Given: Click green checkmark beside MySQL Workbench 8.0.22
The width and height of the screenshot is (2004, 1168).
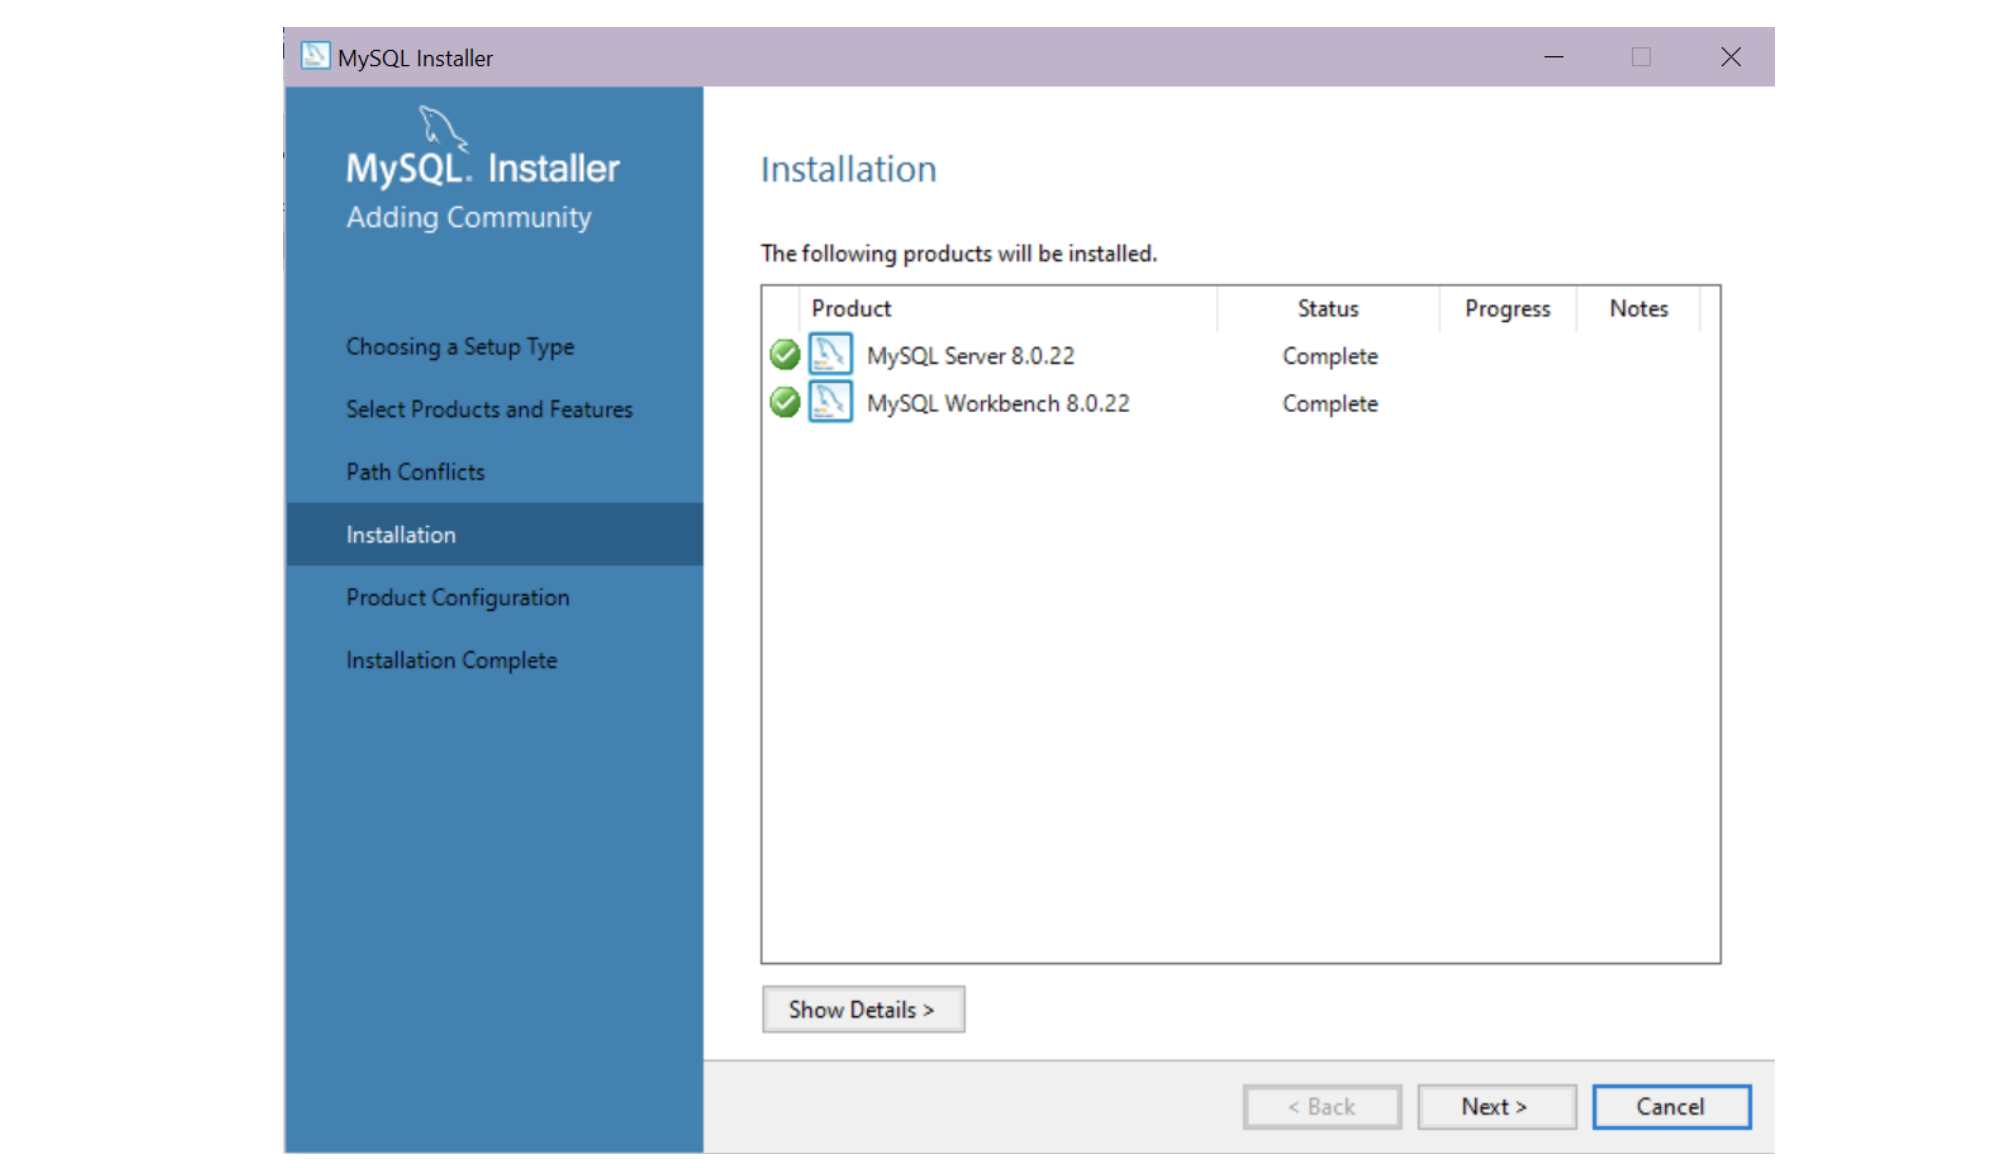Looking at the screenshot, I should [x=785, y=402].
